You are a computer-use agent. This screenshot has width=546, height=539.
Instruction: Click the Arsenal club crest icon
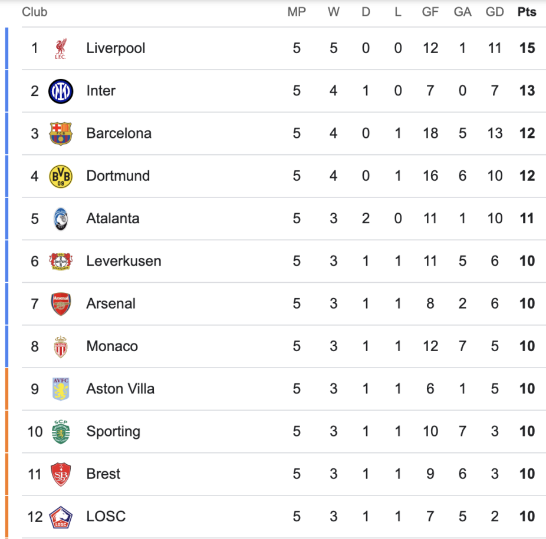tap(61, 304)
